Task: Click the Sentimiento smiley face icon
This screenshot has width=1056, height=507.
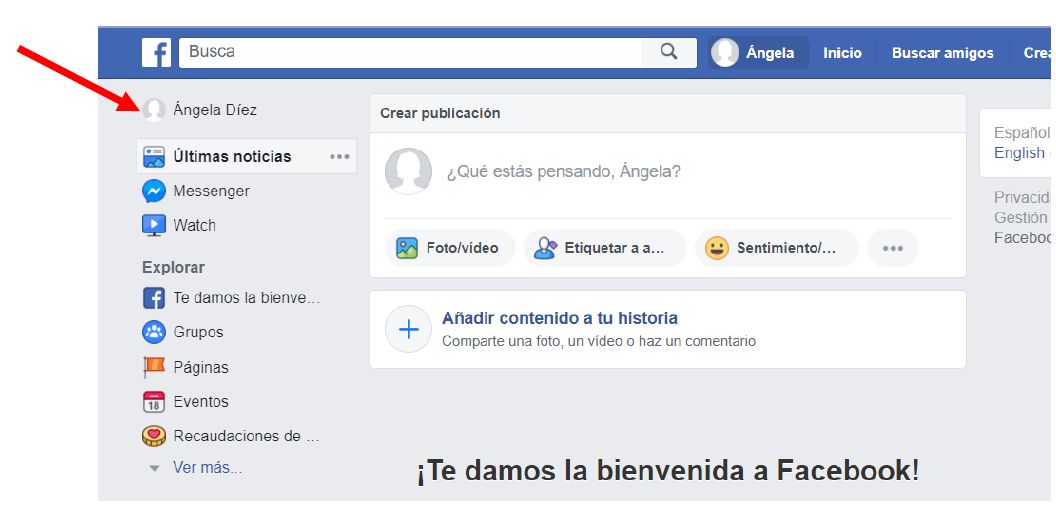Action: point(717,248)
